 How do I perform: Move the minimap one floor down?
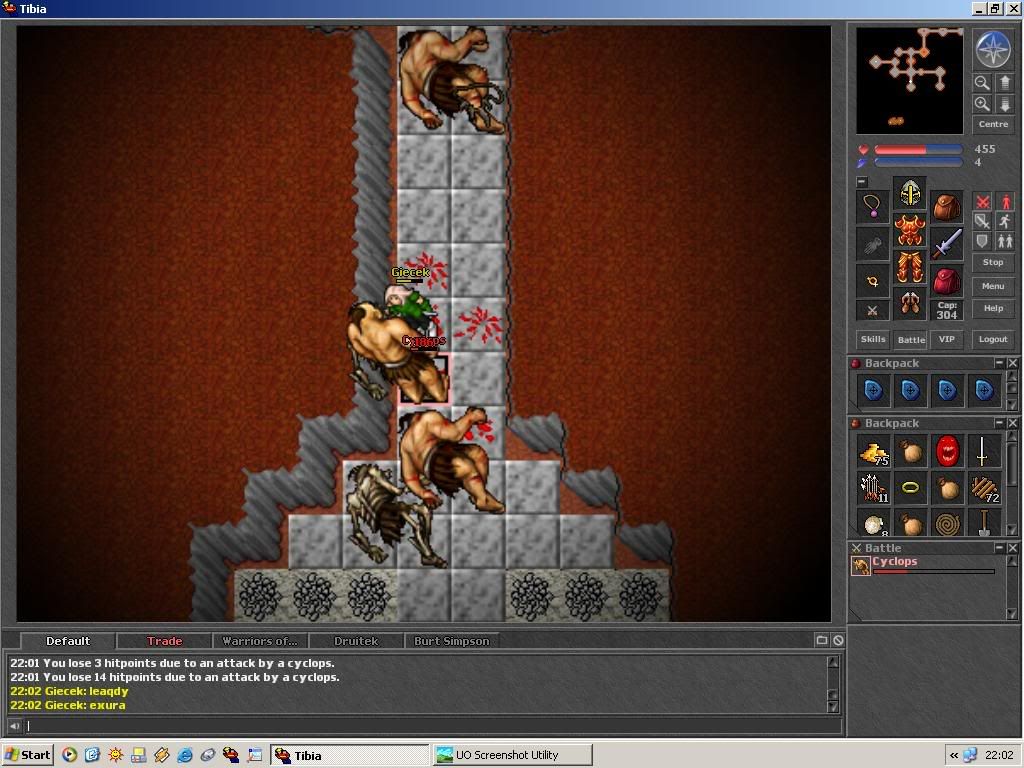[x=1004, y=104]
